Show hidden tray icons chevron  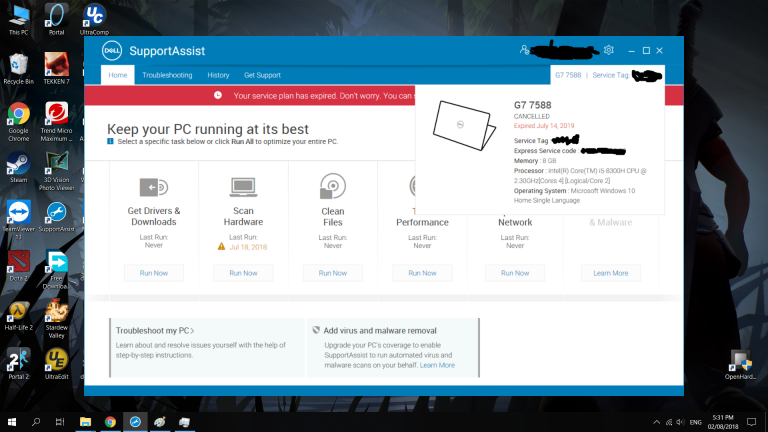click(x=656, y=422)
